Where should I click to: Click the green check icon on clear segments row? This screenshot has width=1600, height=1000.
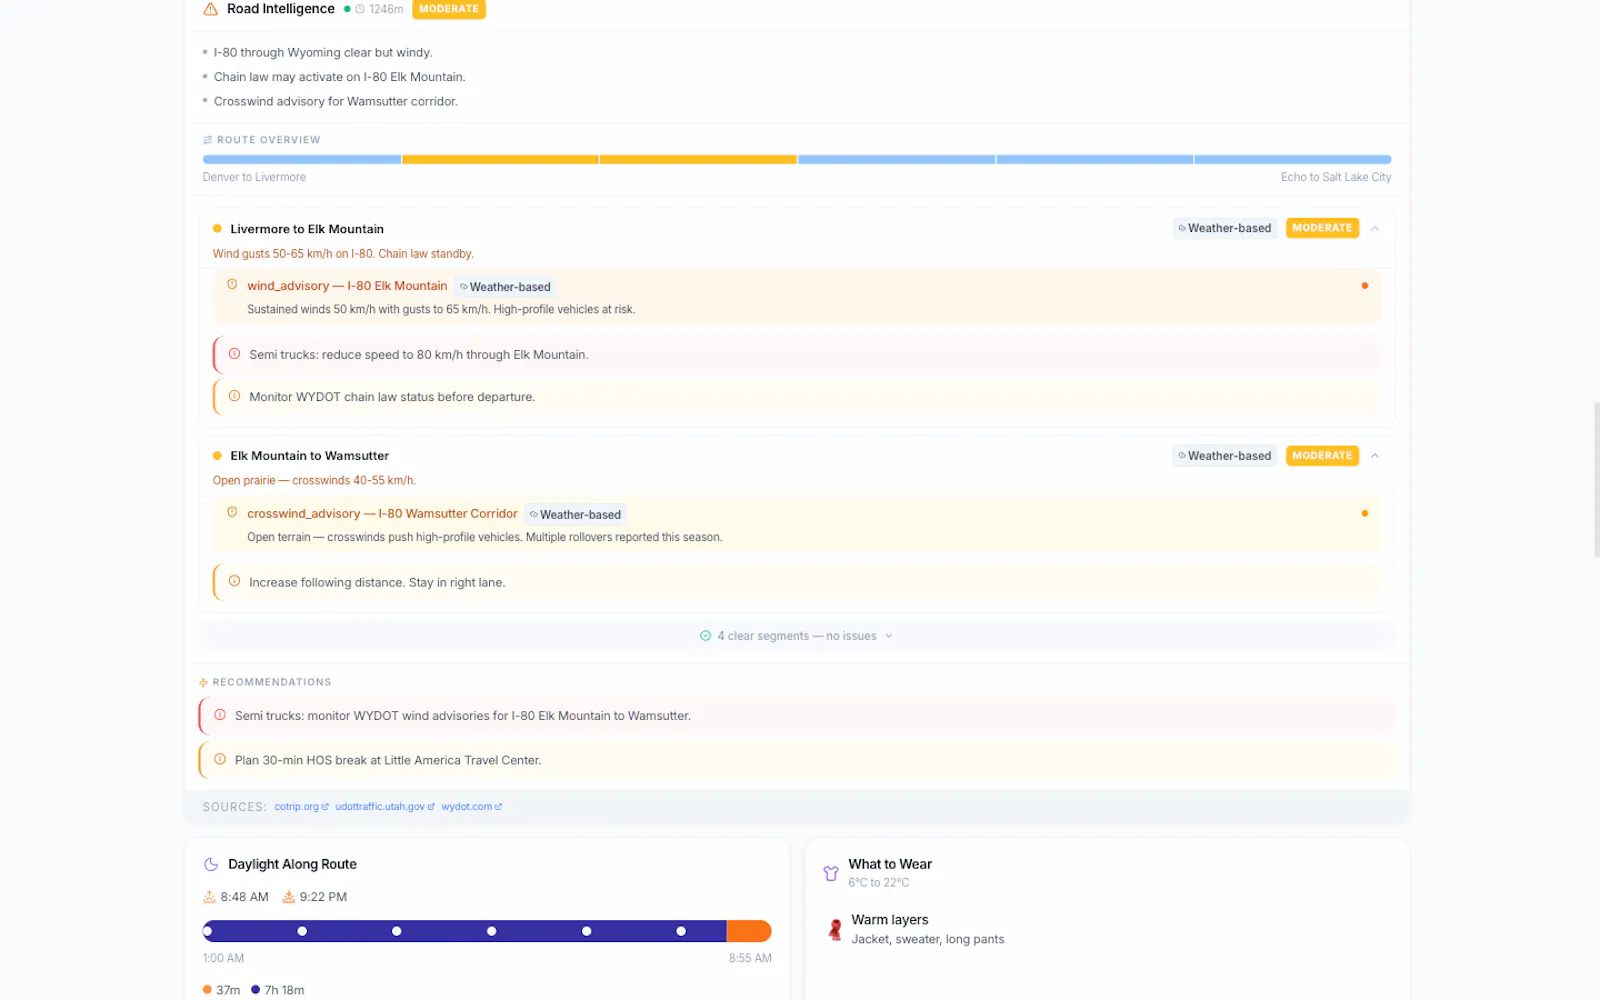pos(706,636)
